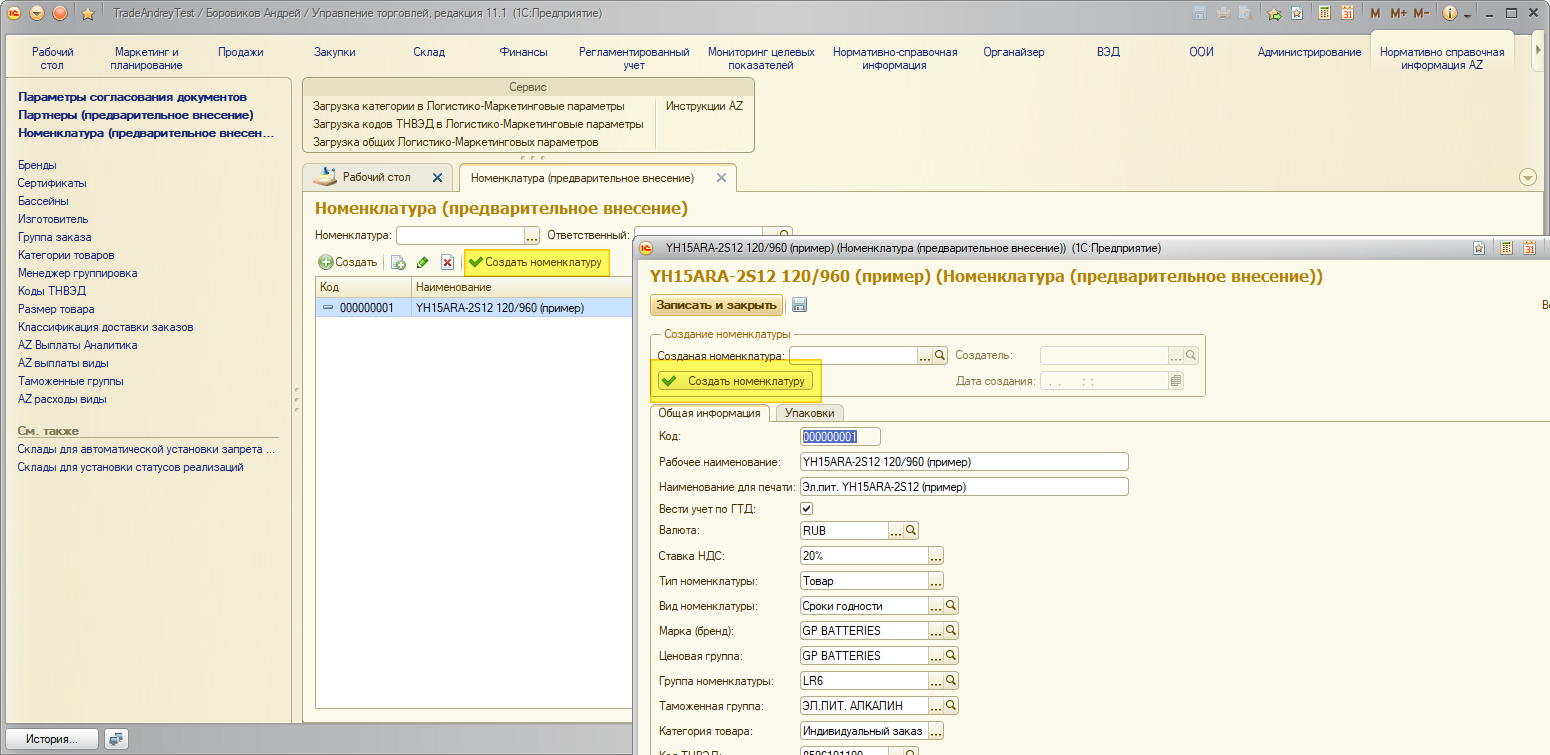
Task: Click the floppy disk save icon beside Записать и закрыть
Action: 799,306
